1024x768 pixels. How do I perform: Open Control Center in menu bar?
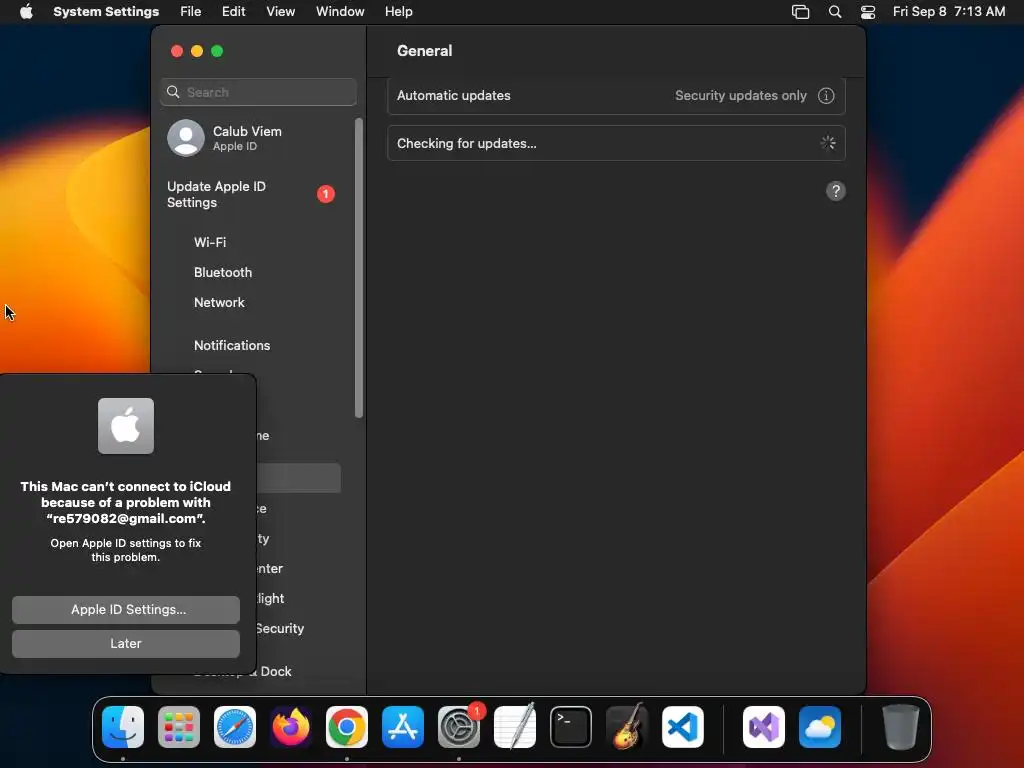(868, 12)
